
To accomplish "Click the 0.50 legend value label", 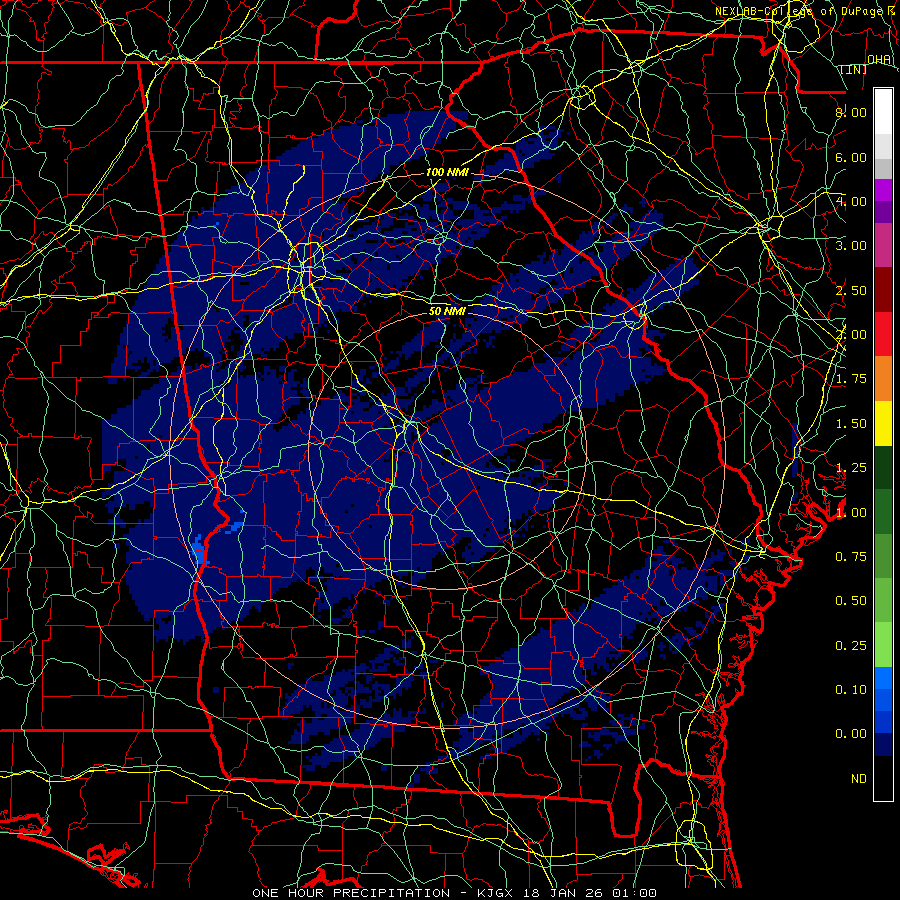I will pos(851,601).
